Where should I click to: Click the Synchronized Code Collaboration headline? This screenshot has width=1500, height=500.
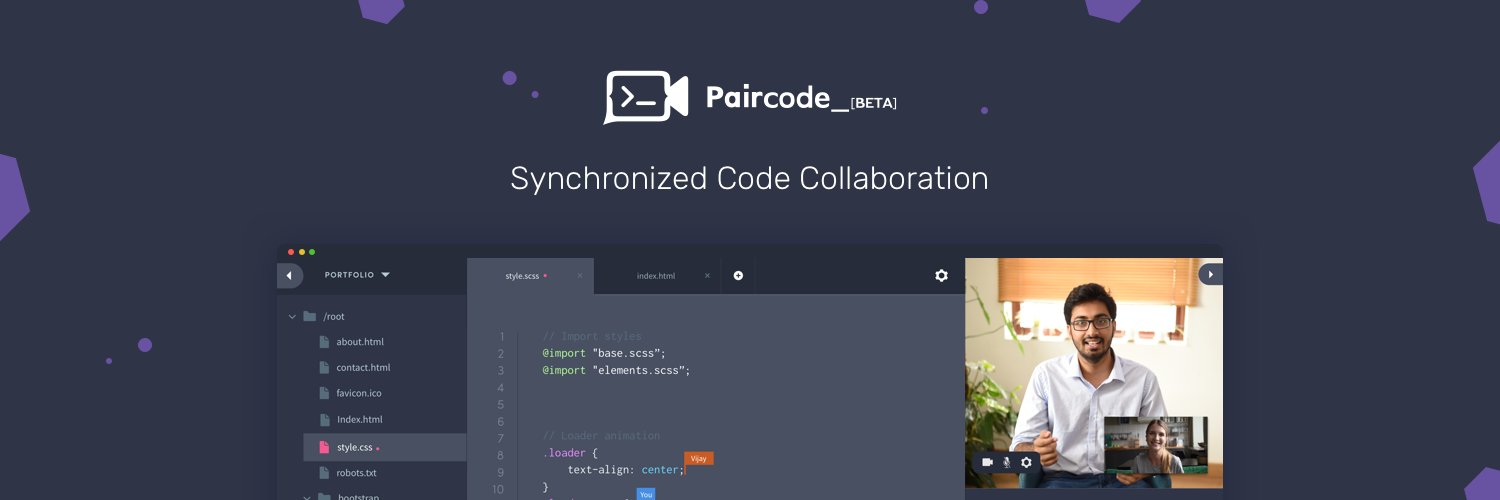tap(749, 178)
